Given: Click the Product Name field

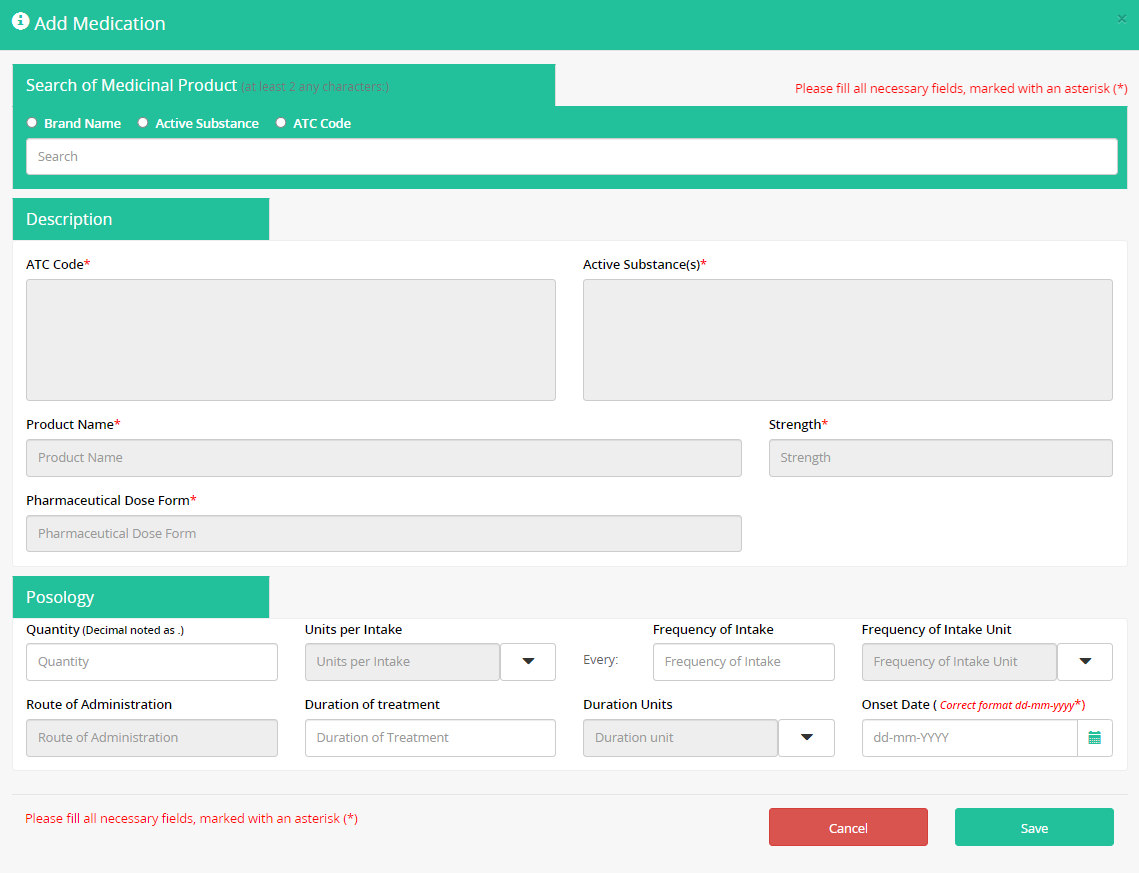Looking at the screenshot, I should 383,458.
